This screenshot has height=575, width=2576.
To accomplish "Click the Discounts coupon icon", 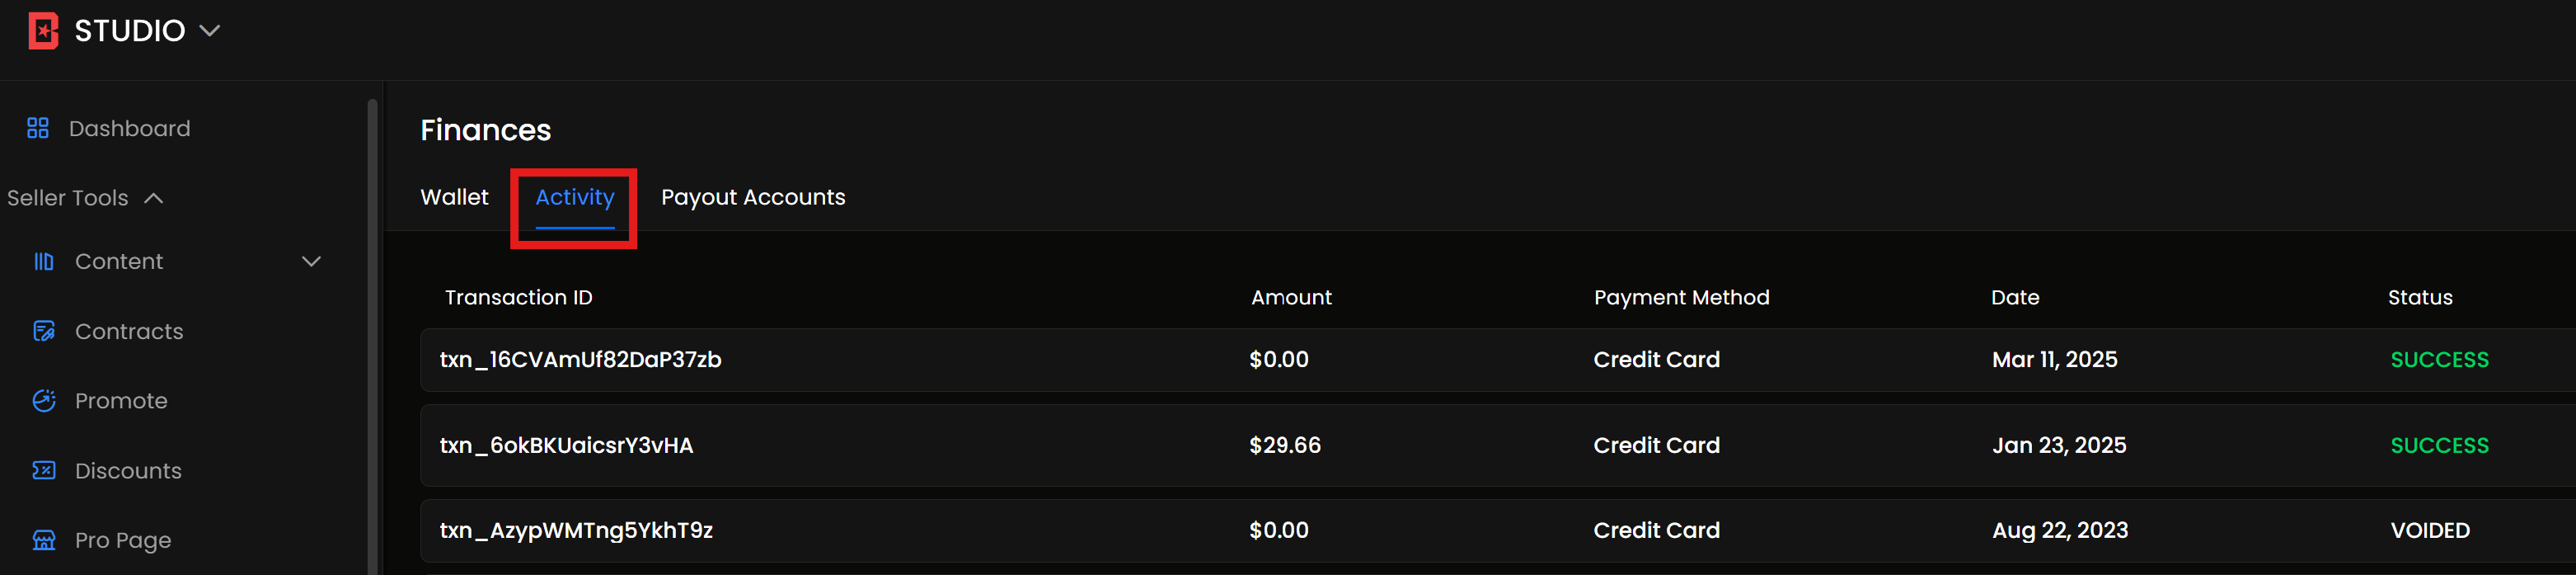I will point(44,470).
